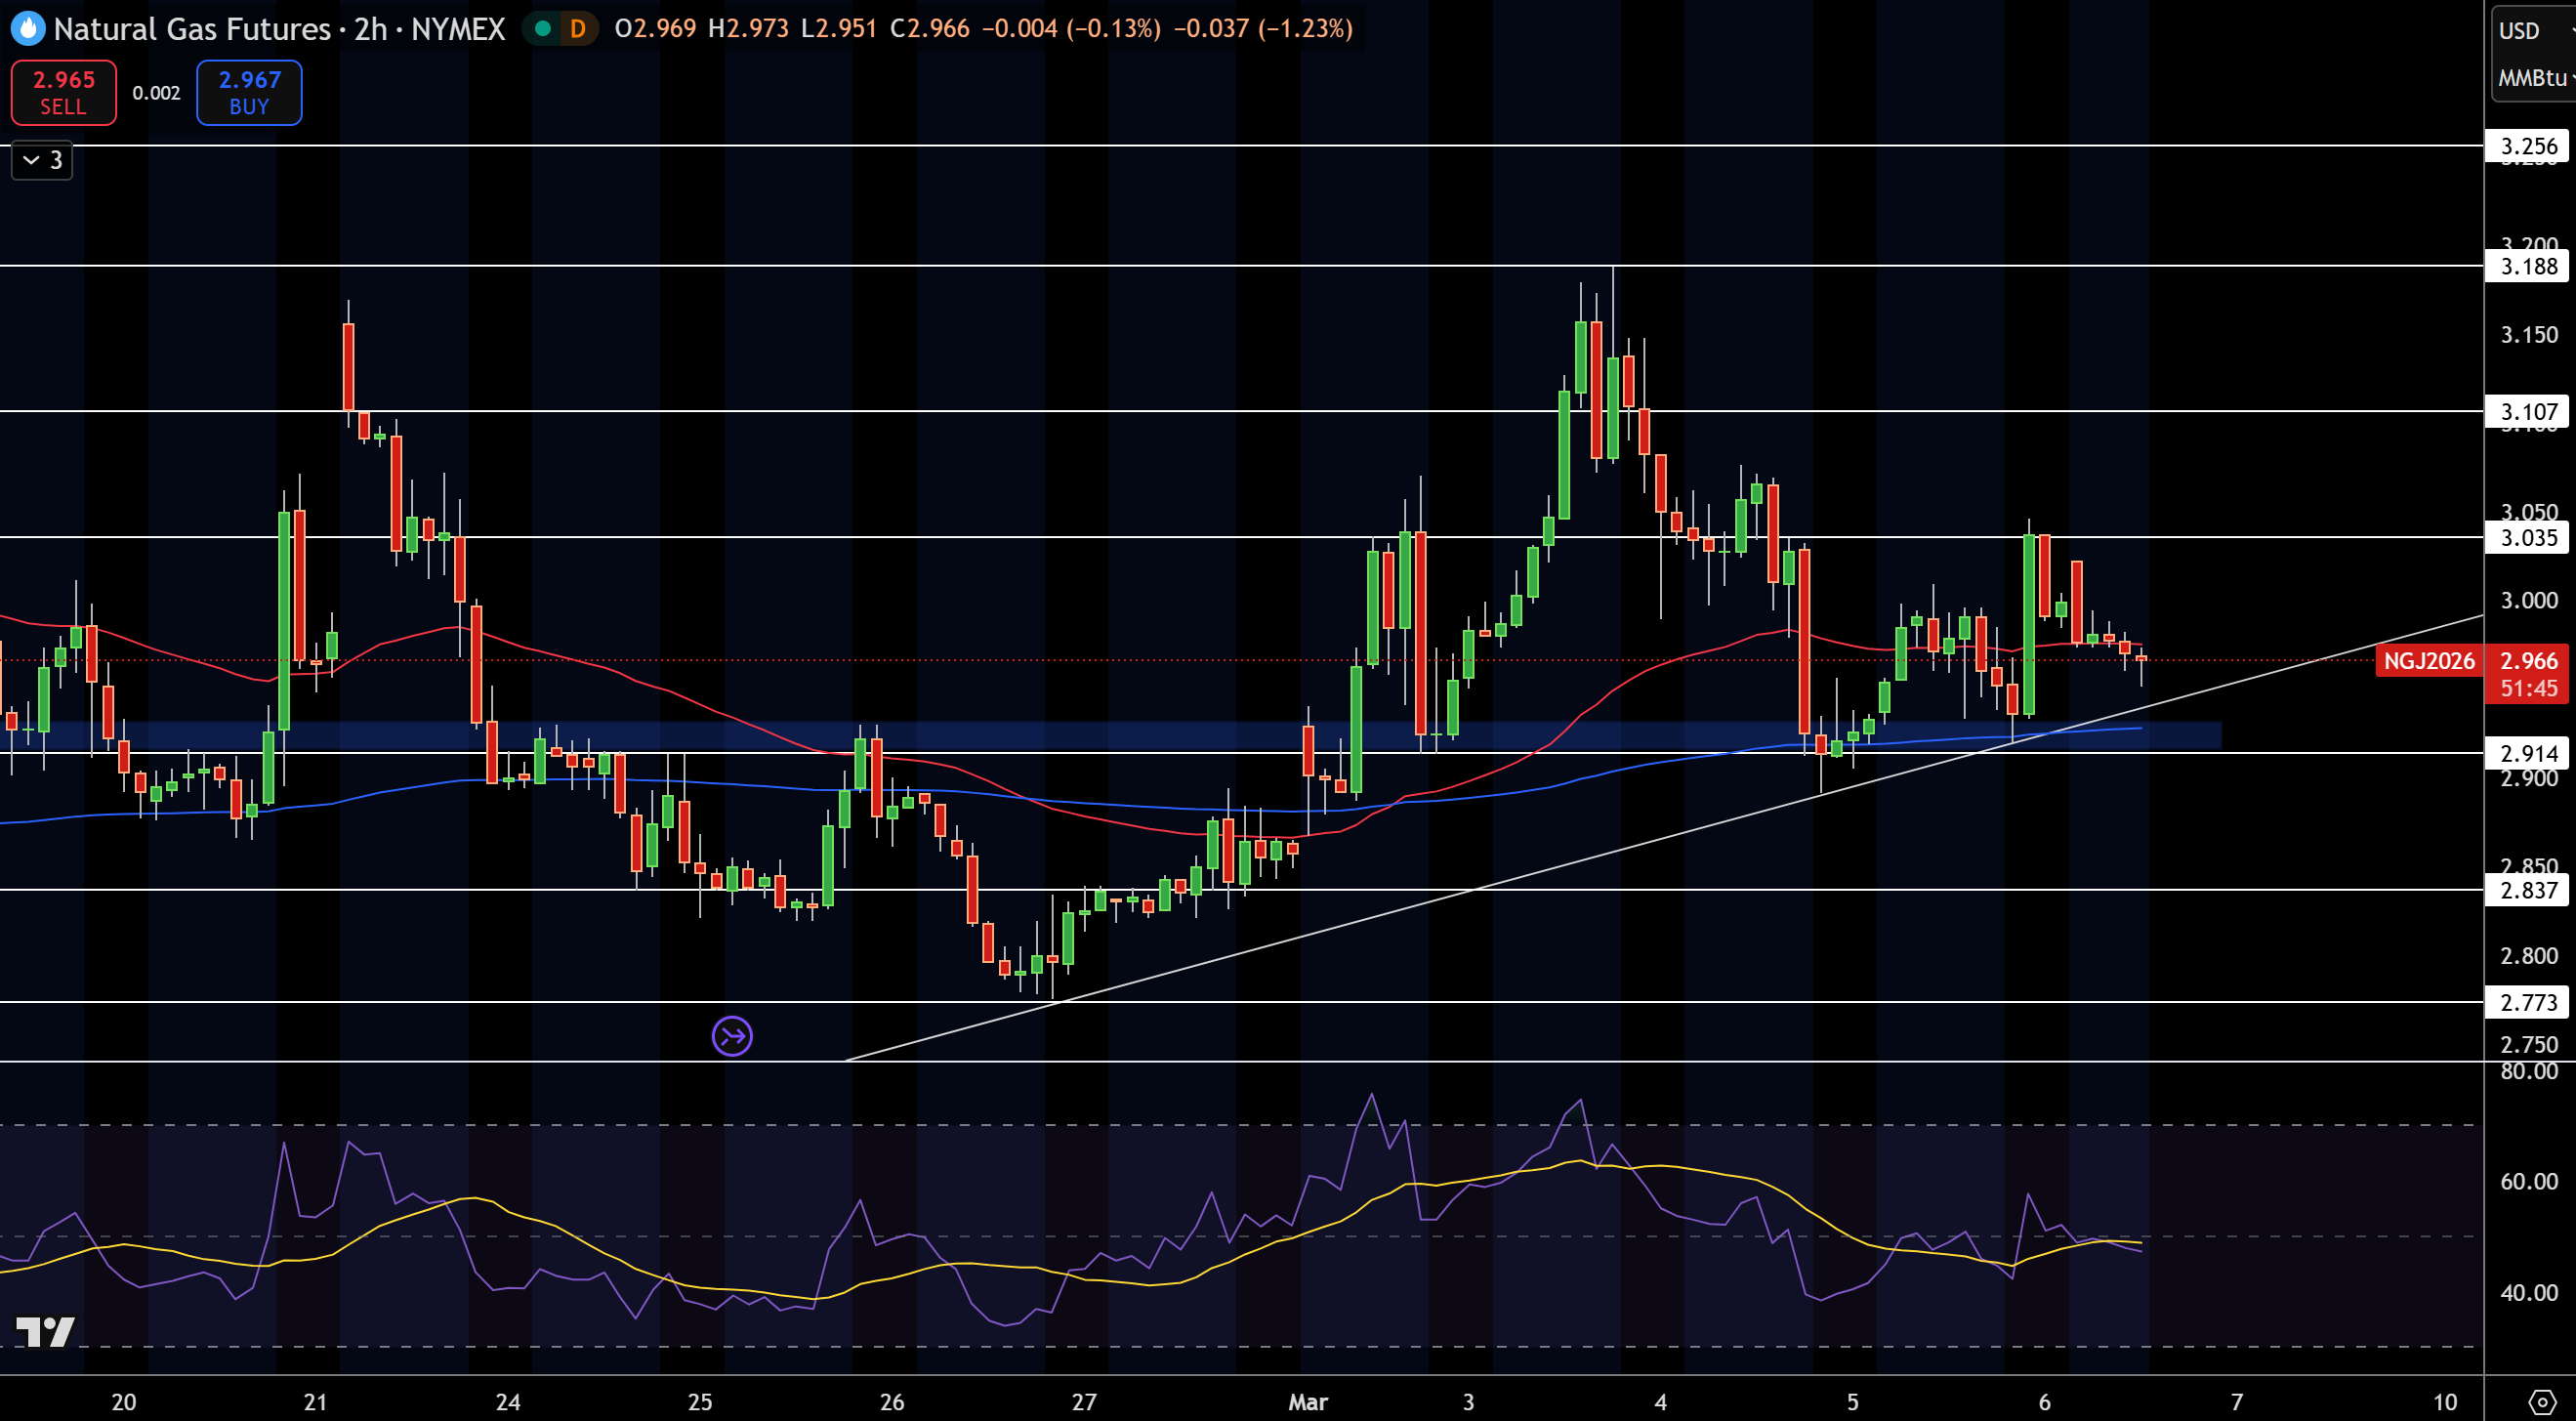The height and width of the screenshot is (1421, 2576).
Task: Open chart settings gear icon
Action: coord(2541,1401)
